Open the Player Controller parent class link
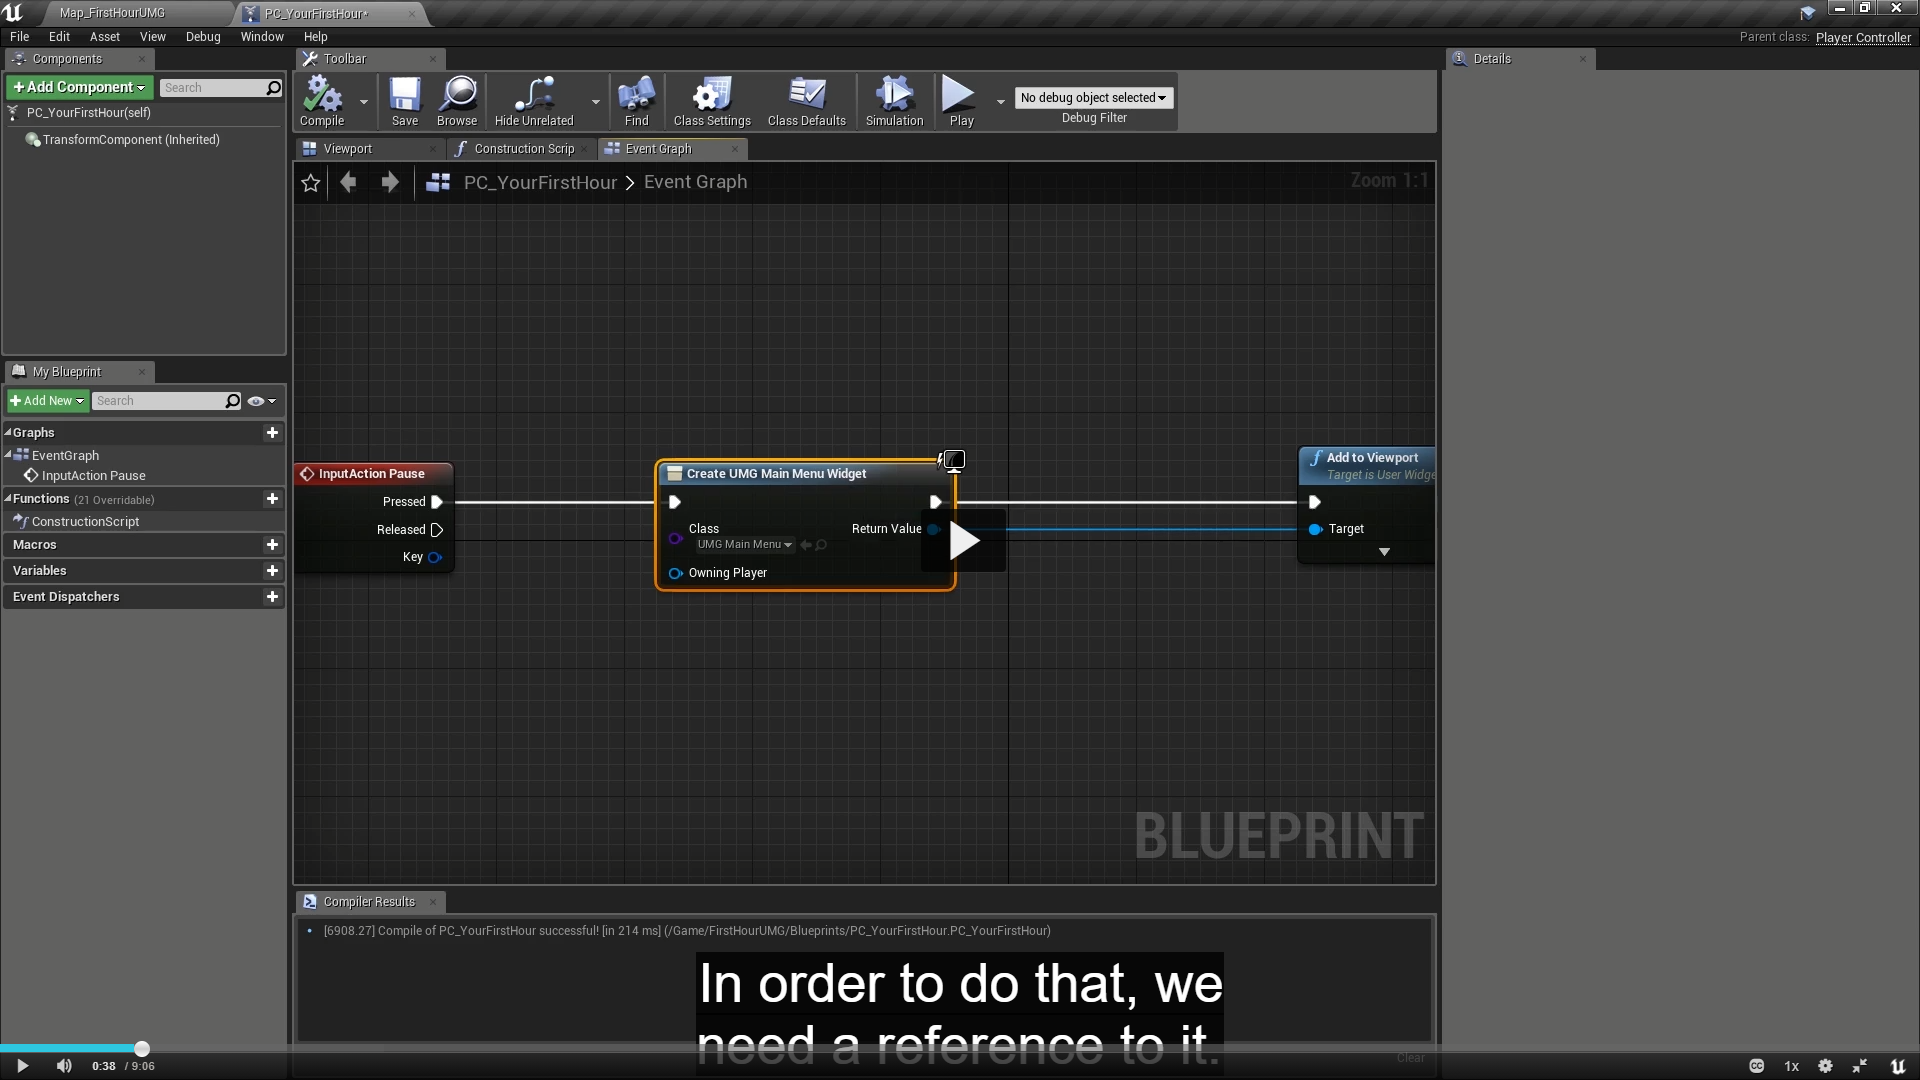 (1862, 38)
